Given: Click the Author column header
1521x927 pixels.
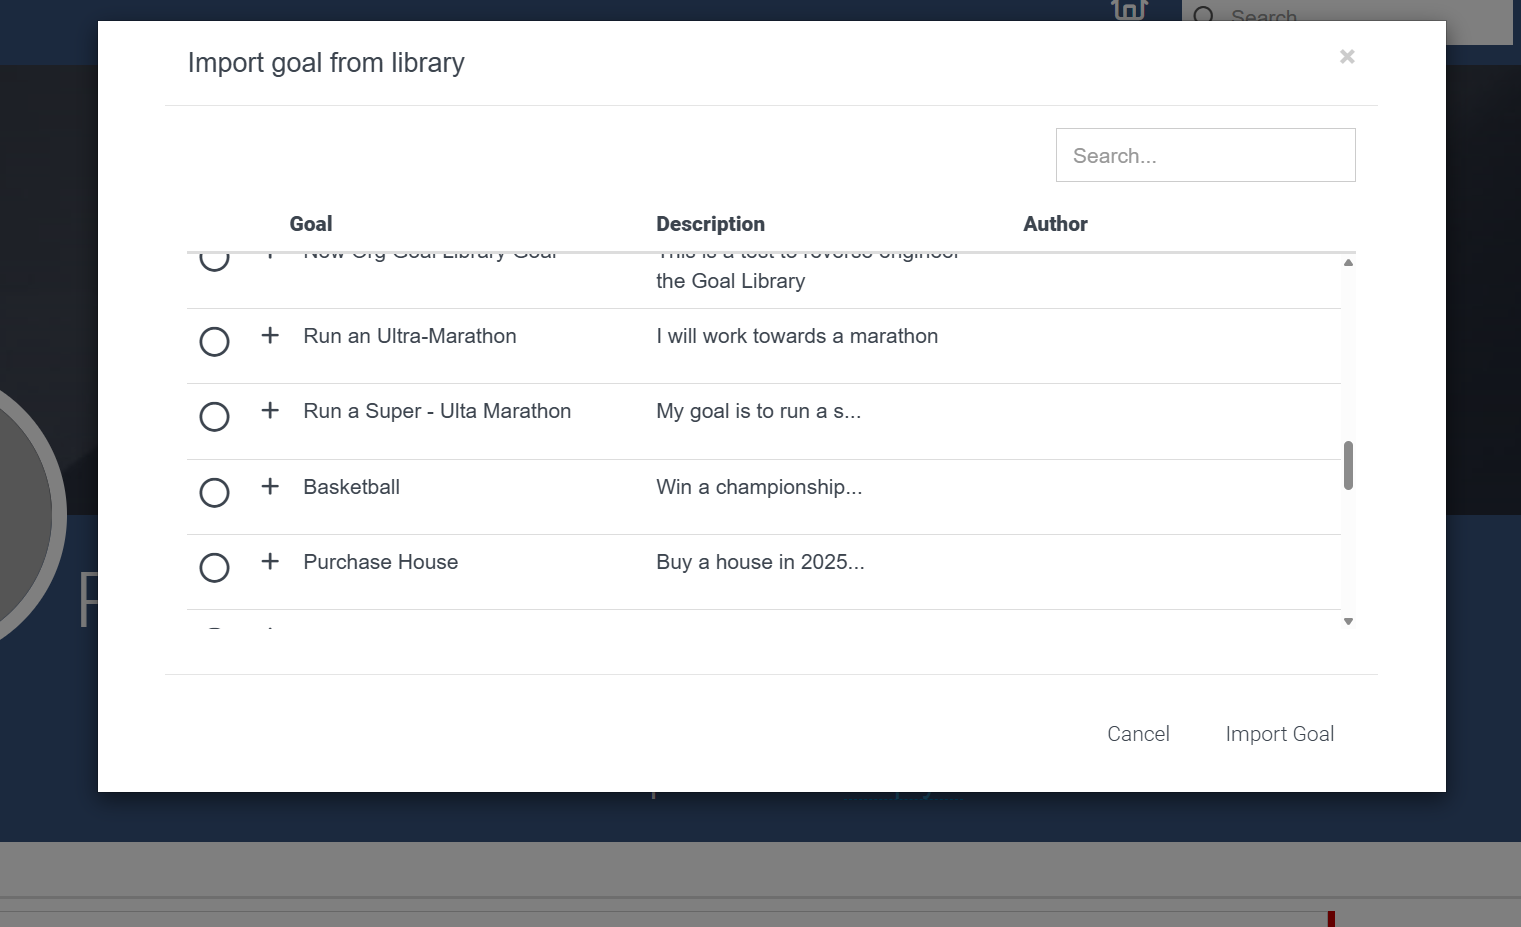Looking at the screenshot, I should coord(1055,224).
